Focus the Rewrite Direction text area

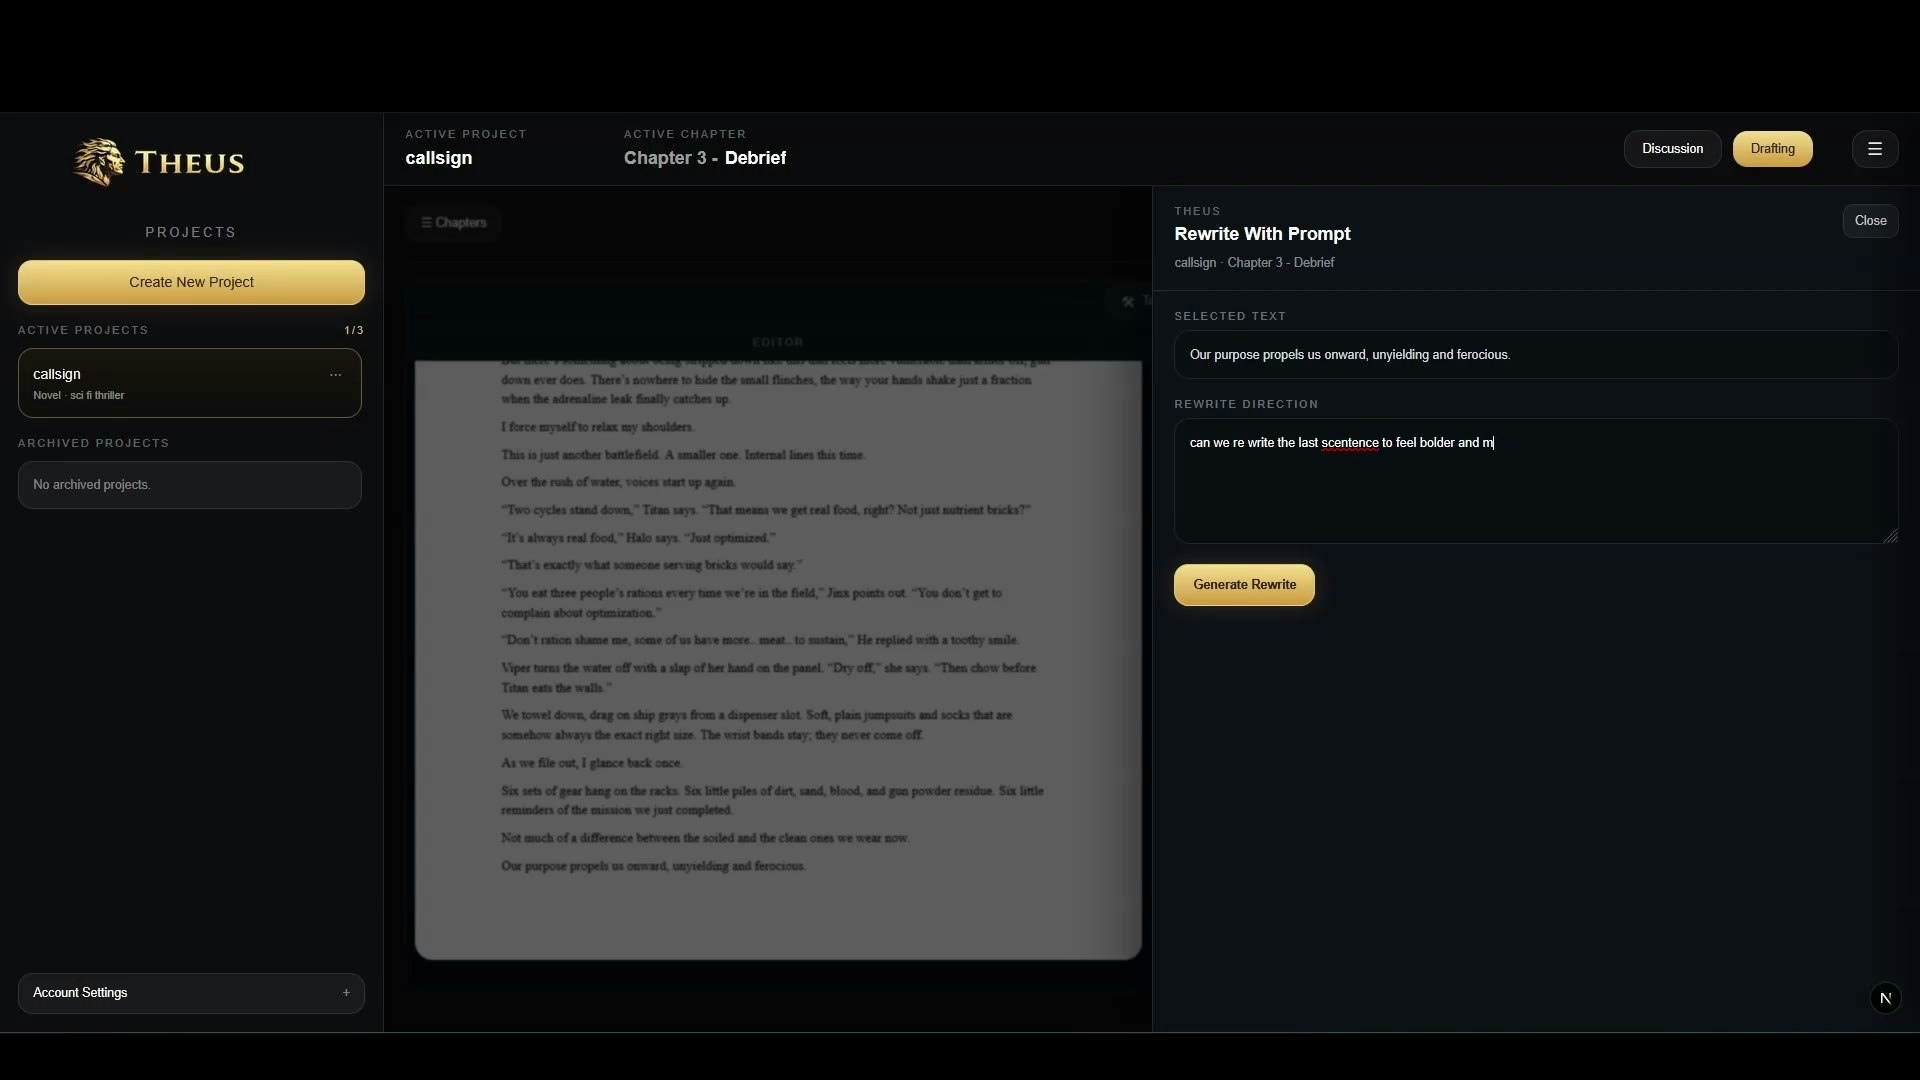tap(1534, 490)
